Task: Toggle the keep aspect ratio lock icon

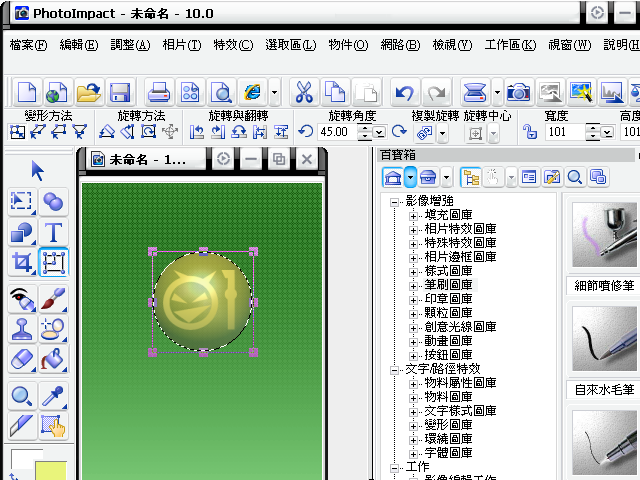Action: 530,132
